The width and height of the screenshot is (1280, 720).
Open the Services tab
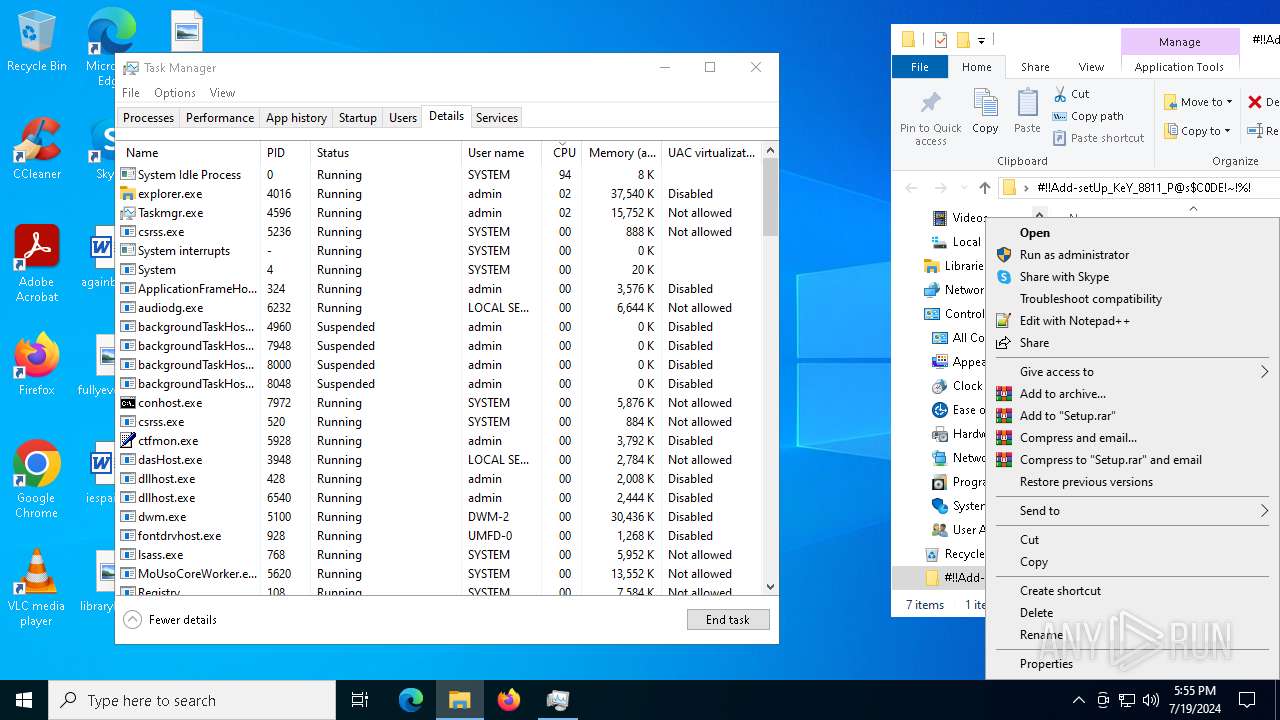point(497,118)
